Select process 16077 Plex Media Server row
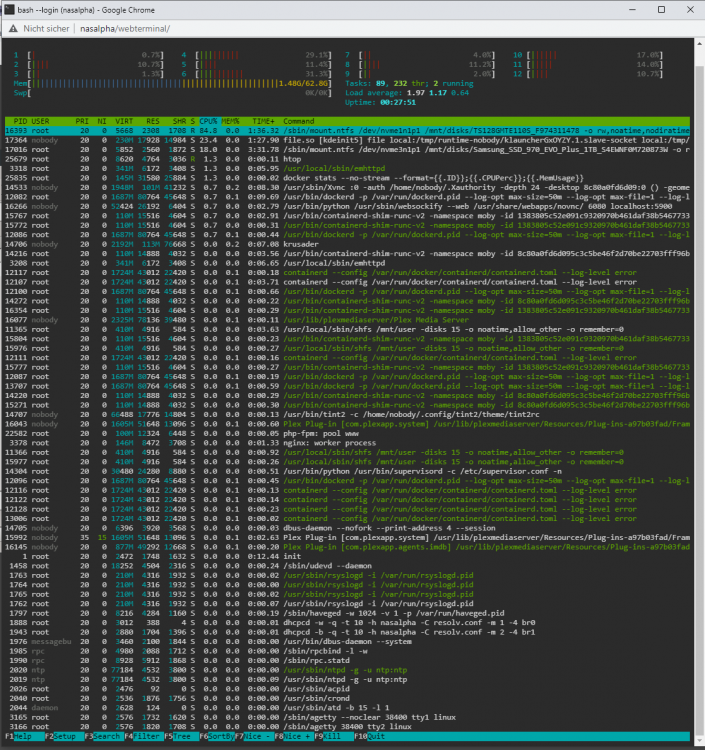This screenshot has height=750, width=705. pyautogui.click(x=347, y=320)
